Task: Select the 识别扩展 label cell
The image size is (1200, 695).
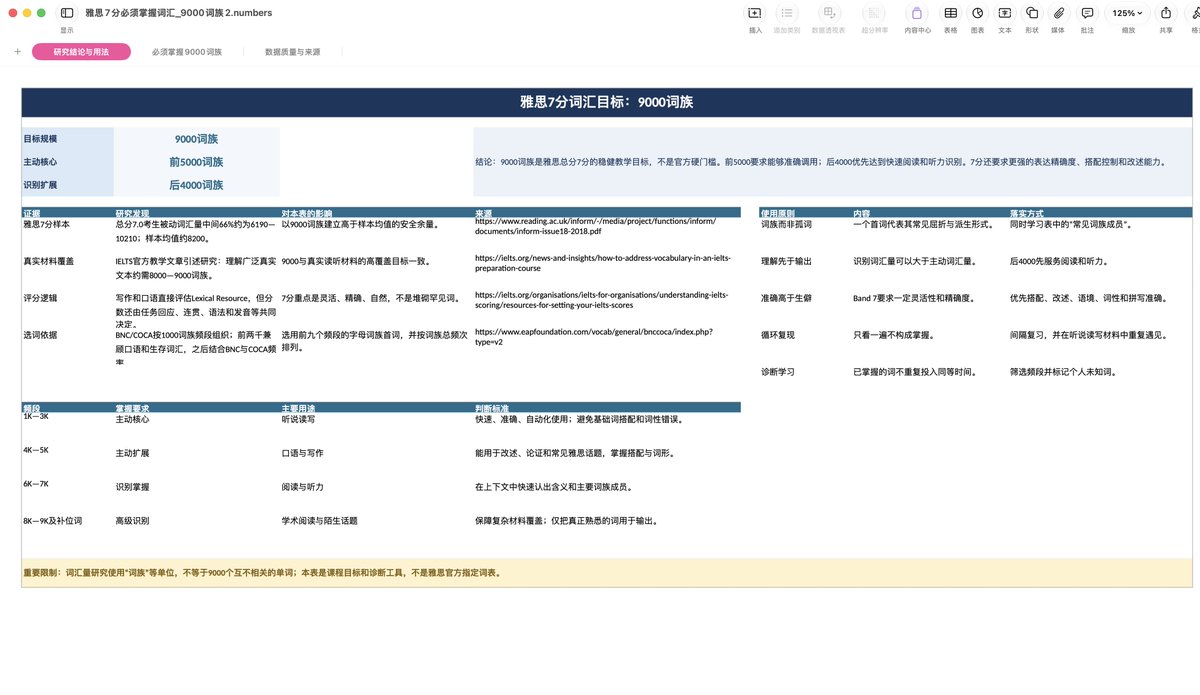Action: 68,185
